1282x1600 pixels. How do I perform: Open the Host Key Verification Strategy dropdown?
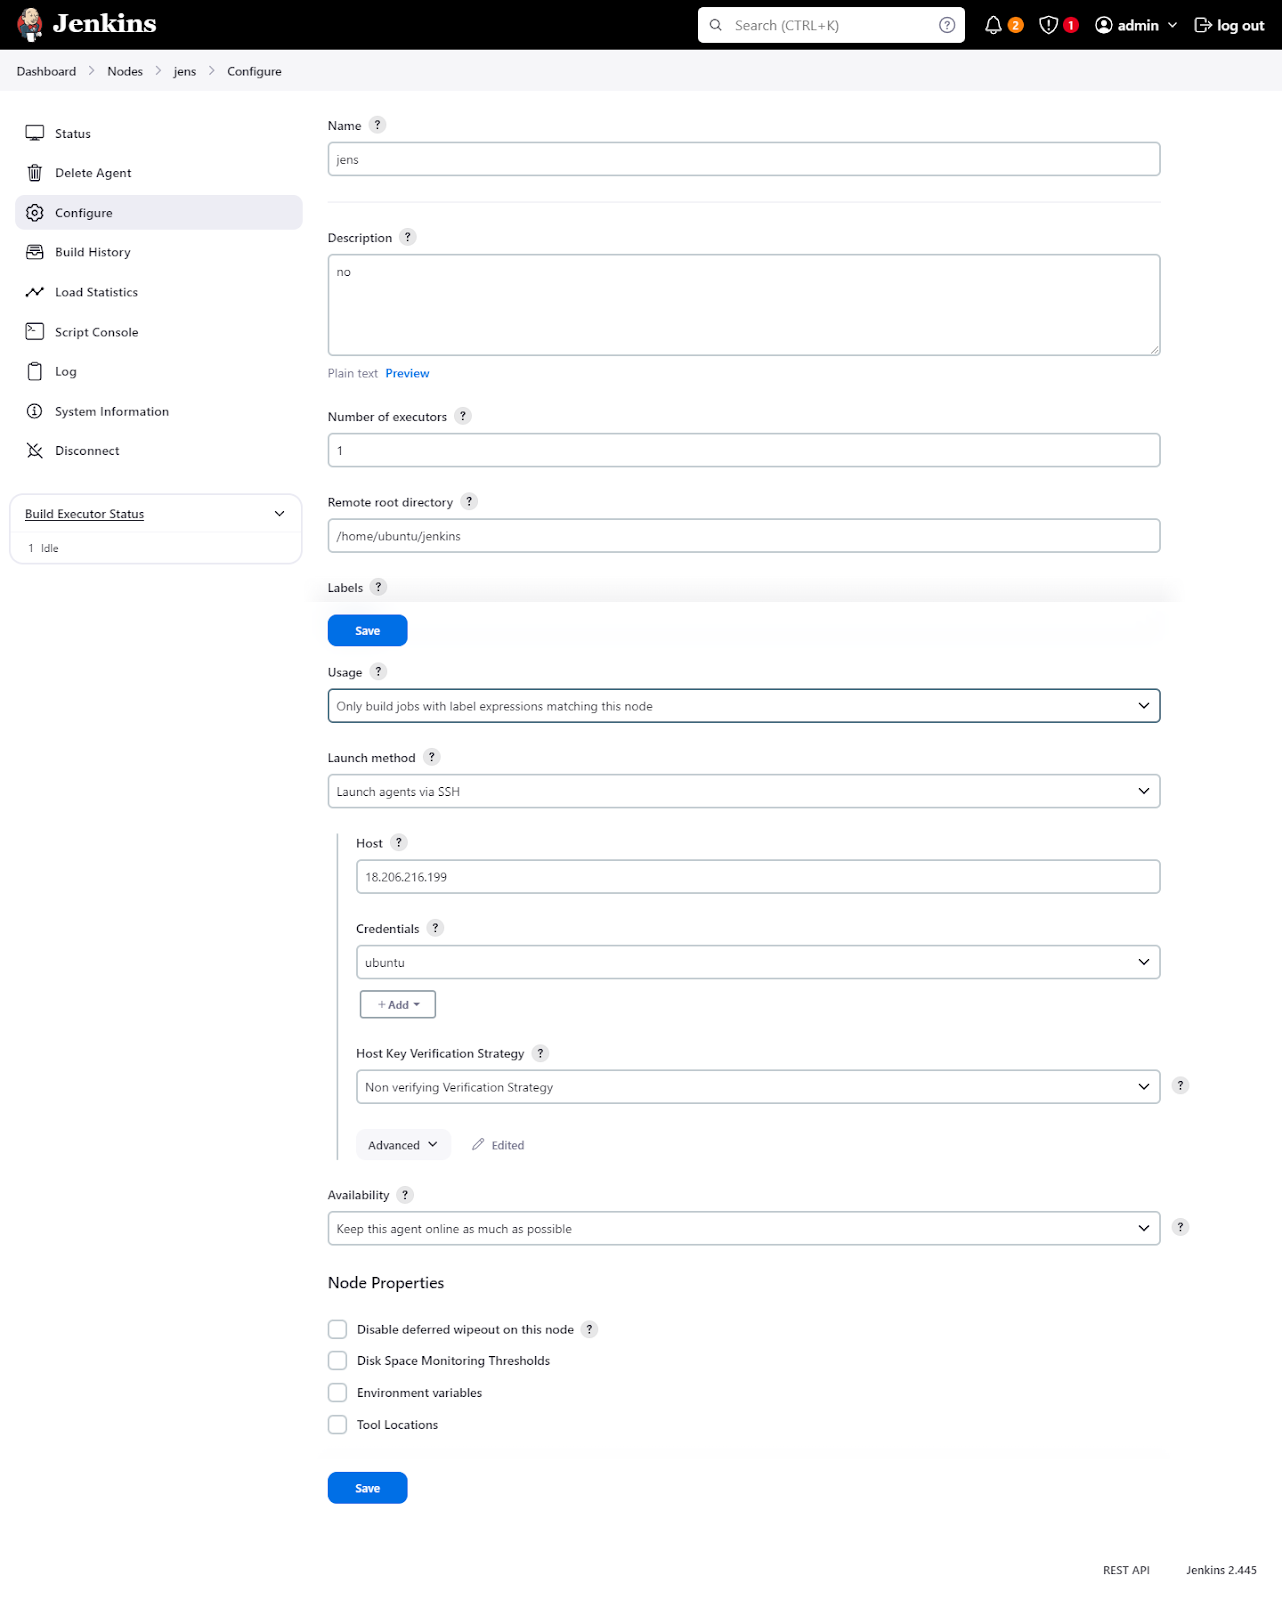[757, 1087]
